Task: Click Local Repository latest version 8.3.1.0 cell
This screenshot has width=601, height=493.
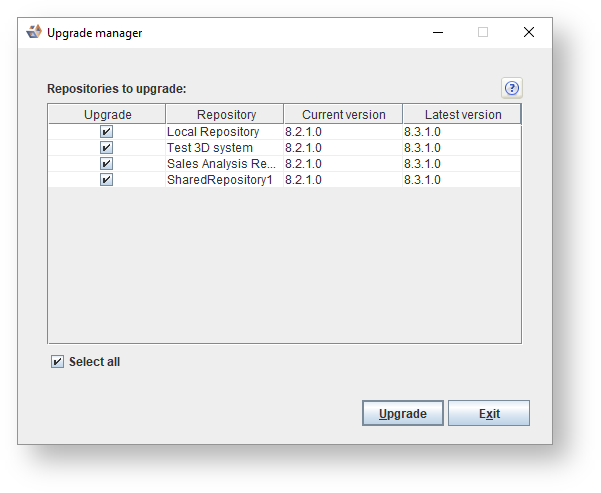Action: (423, 132)
